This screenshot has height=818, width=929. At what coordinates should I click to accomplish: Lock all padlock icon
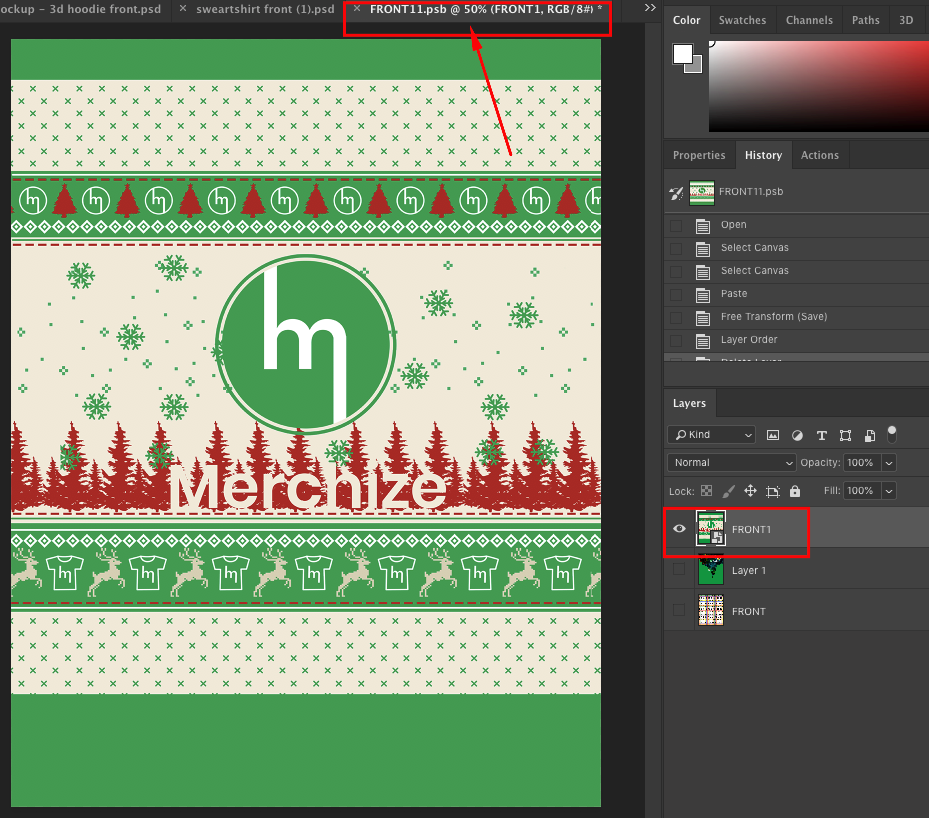(795, 491)
